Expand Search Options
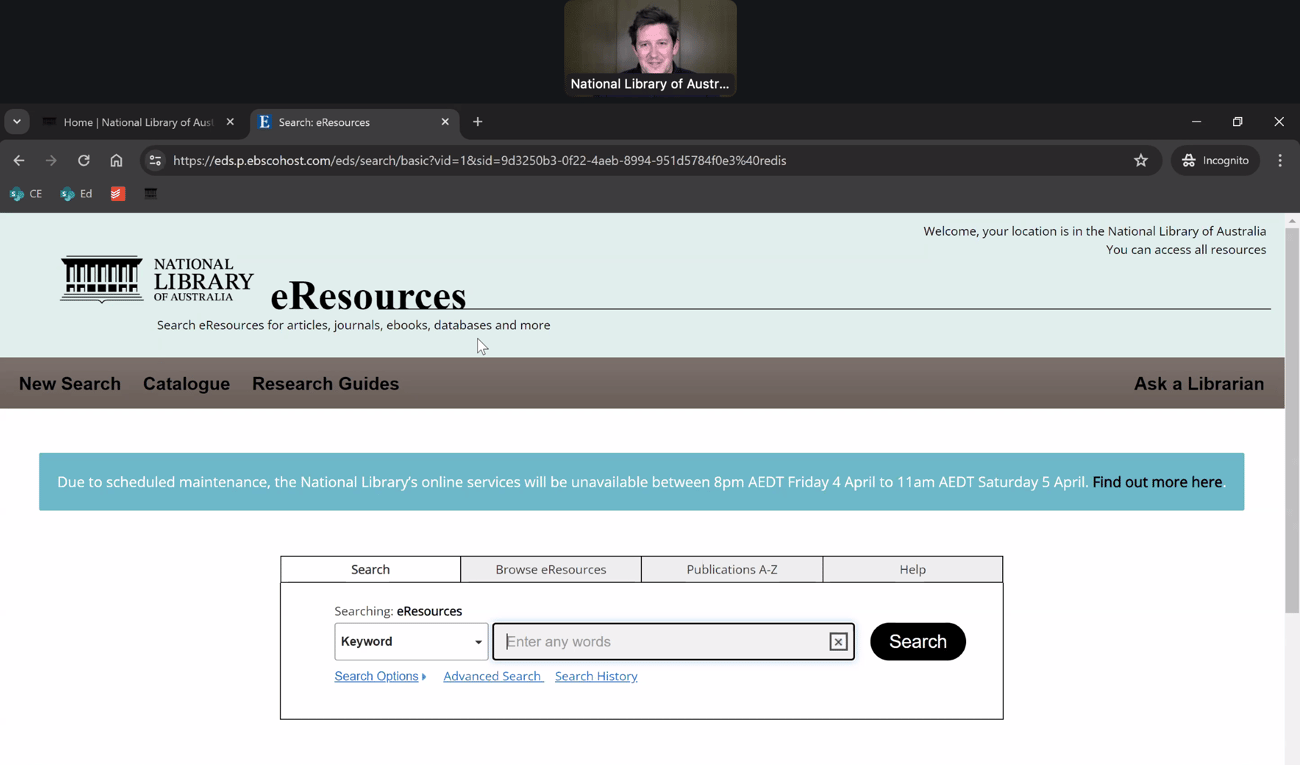1300x765 pixels. pos(380,676)
